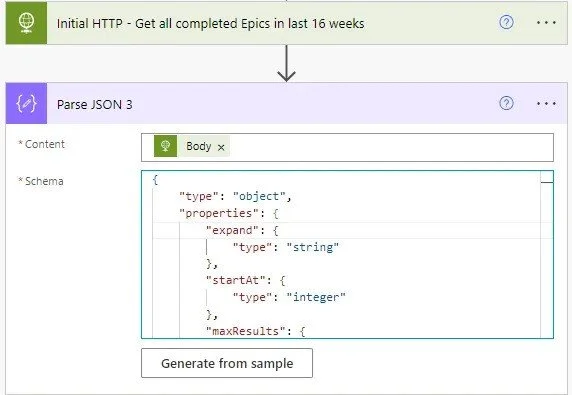Place cursor on "expand" line in schema
This screenshot has width=572, height=395.
pos(242,231)
